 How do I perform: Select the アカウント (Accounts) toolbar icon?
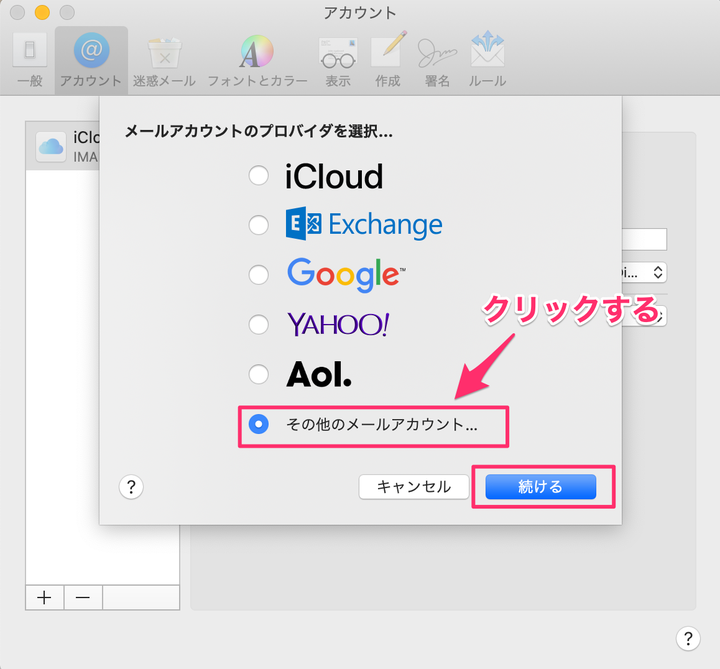pyautogui.click(x=91, y=61)
